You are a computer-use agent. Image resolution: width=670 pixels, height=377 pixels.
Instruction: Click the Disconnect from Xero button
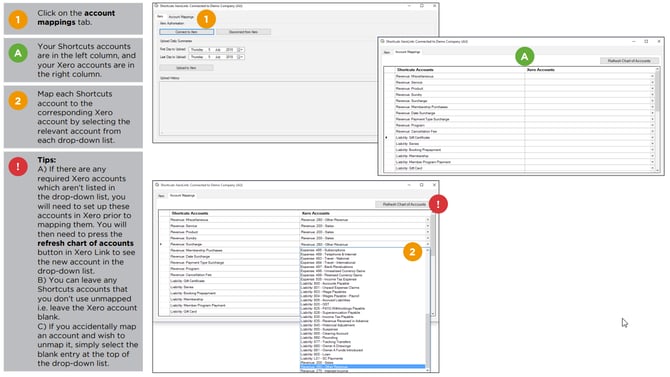pos(244,32)
